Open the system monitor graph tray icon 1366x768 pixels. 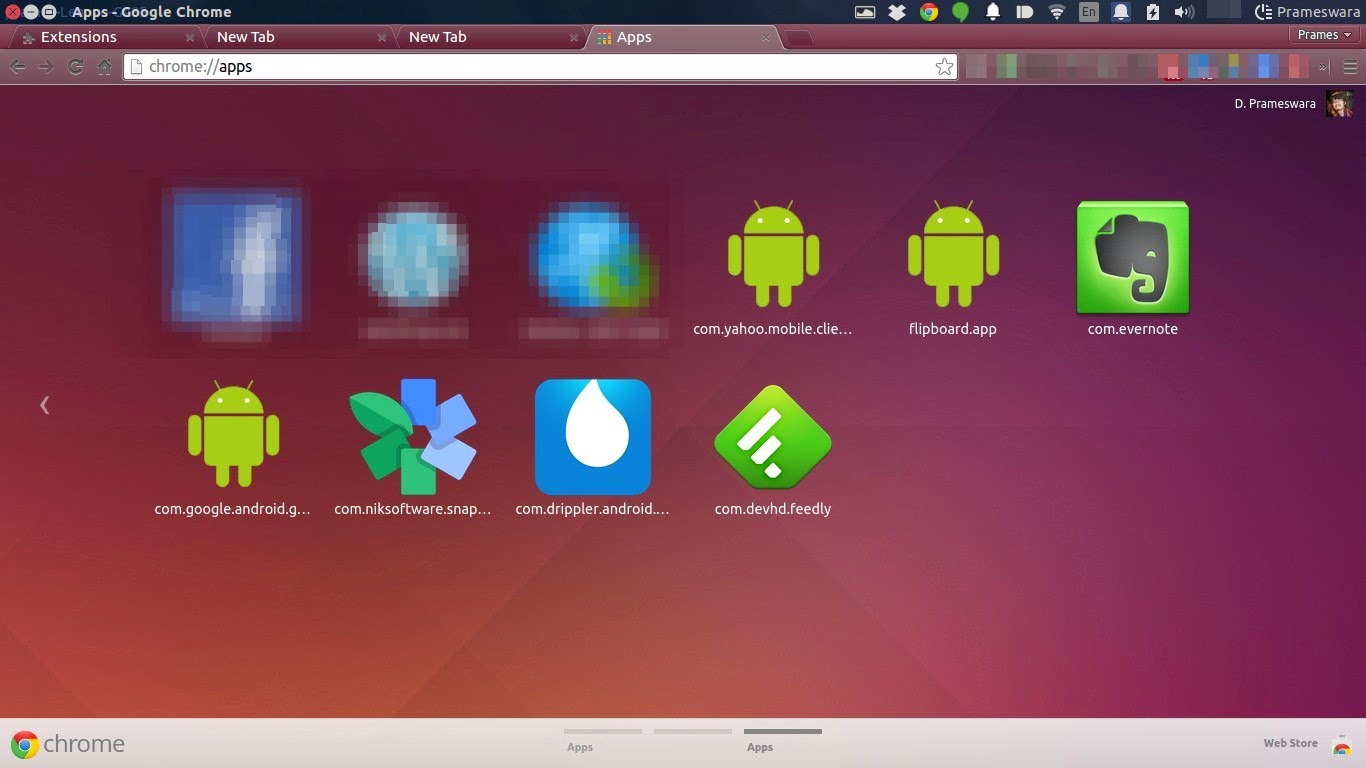[x=865, y=12]
